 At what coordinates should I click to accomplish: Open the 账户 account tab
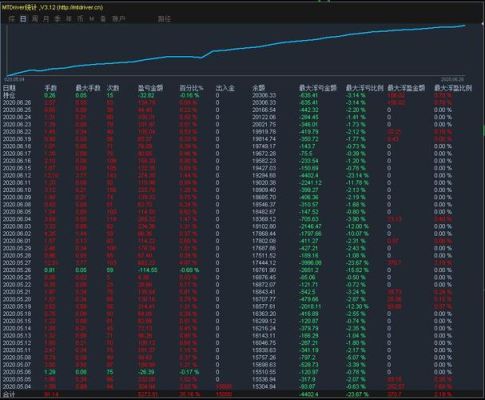pos(119,19)
